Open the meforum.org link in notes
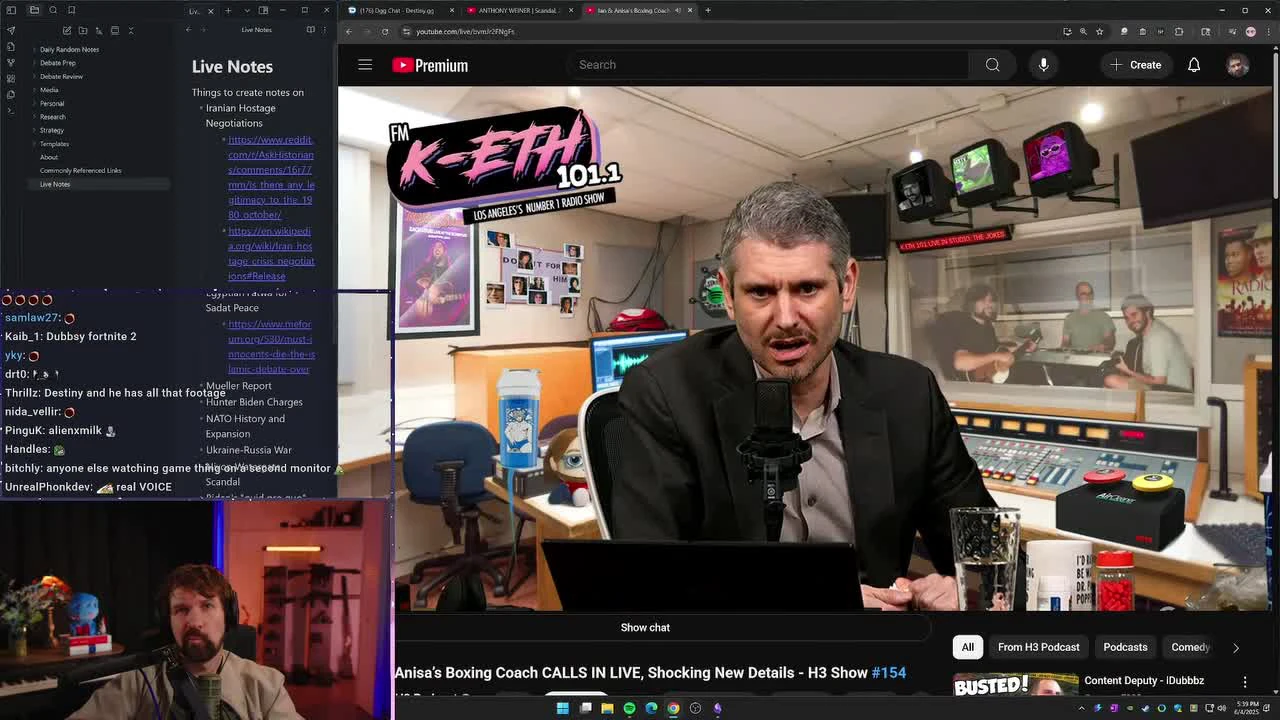The image size is (1280, 720). pos(271,346)
